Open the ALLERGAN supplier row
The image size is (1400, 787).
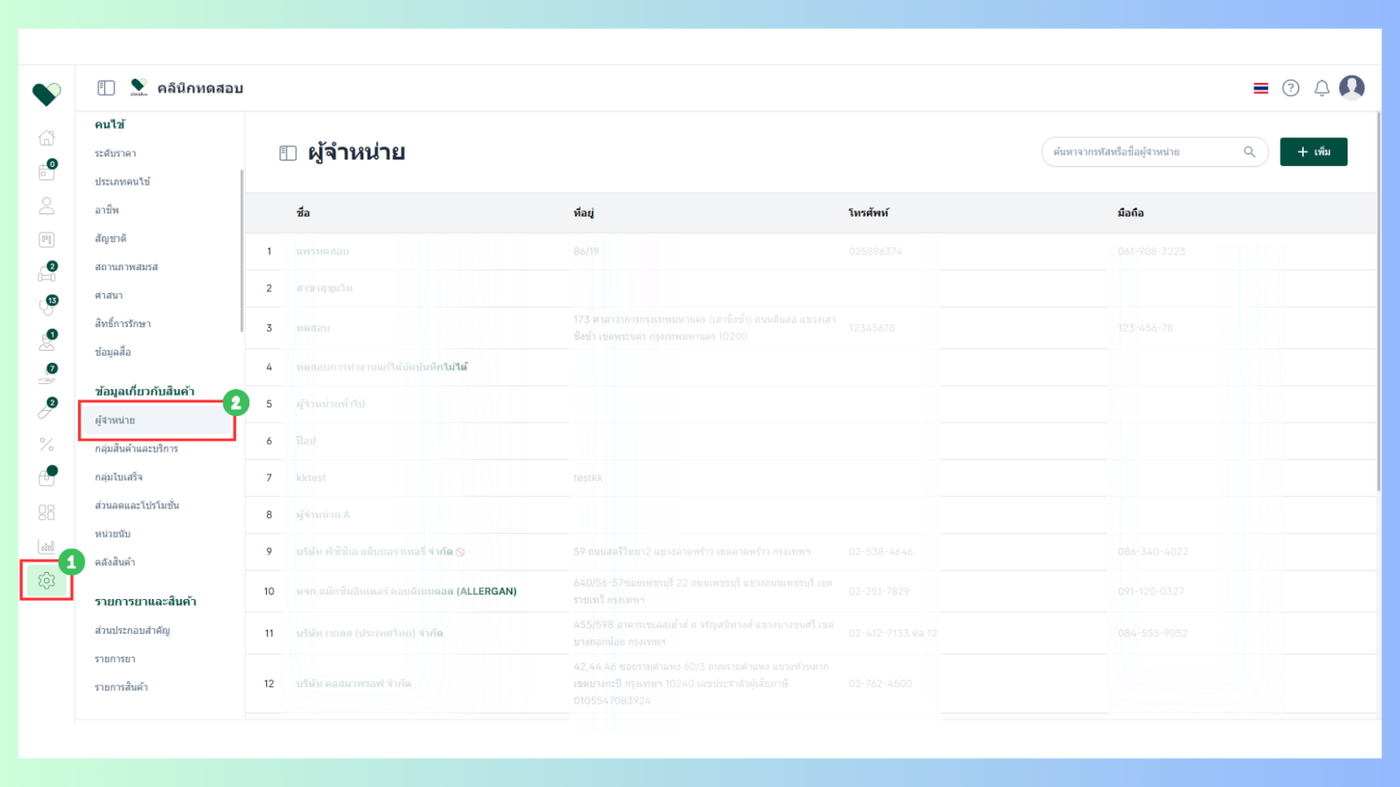[x=810, y=592]
